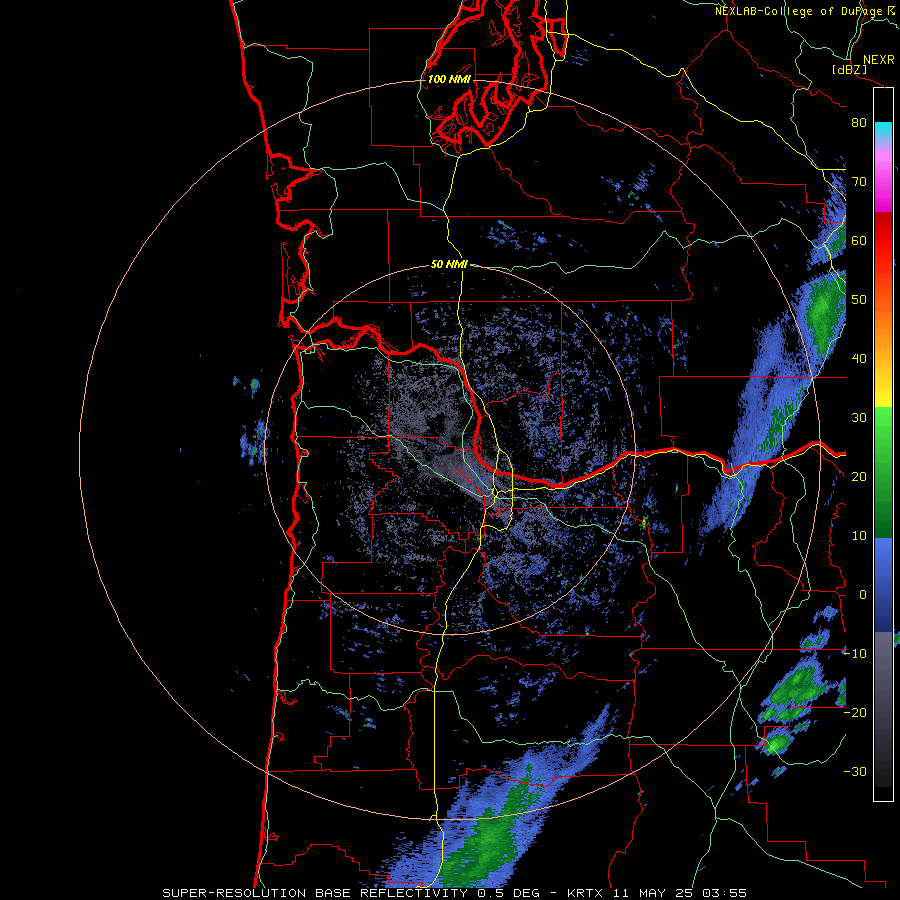Select the "NEXLAB-College of DuPage" credit text
This screenshot has width=900, height=900.
(799, 11)
